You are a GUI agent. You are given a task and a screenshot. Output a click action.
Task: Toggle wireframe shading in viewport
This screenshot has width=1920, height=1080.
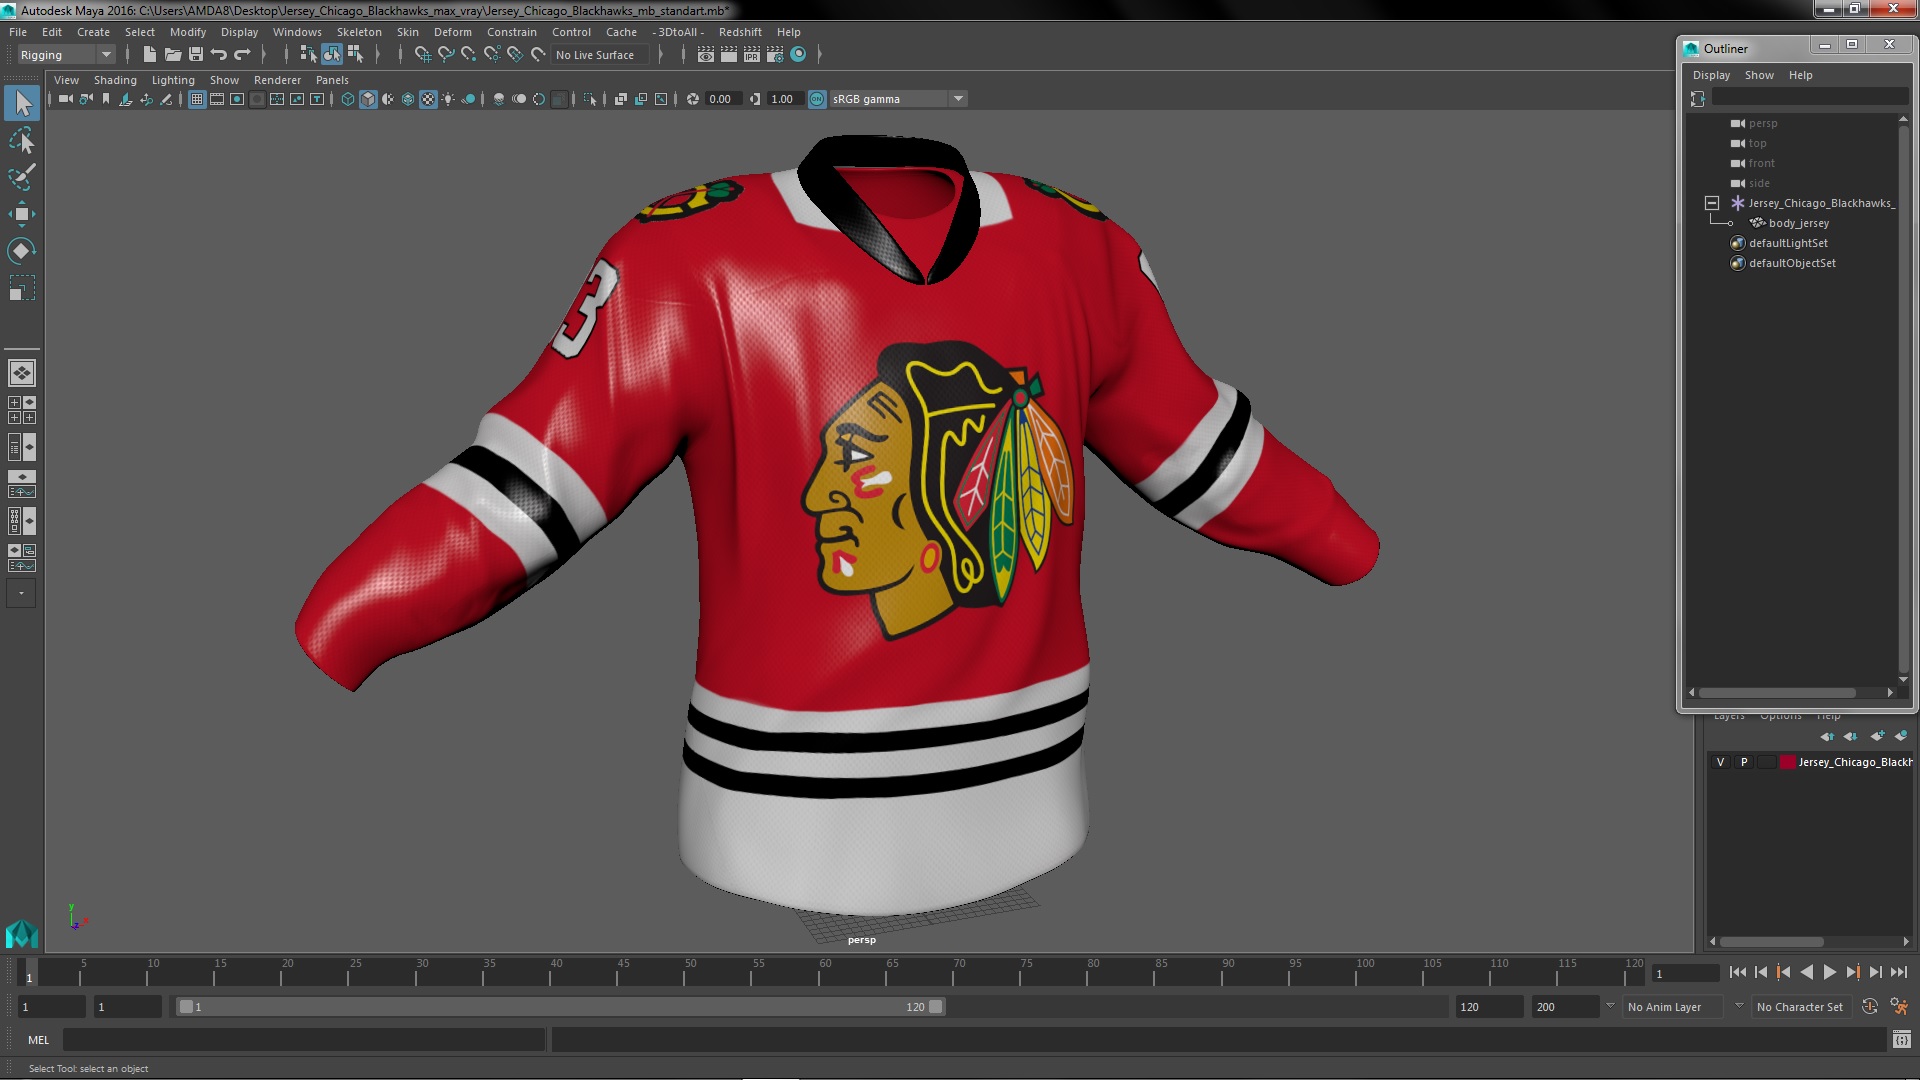click(x=348, y=99)
